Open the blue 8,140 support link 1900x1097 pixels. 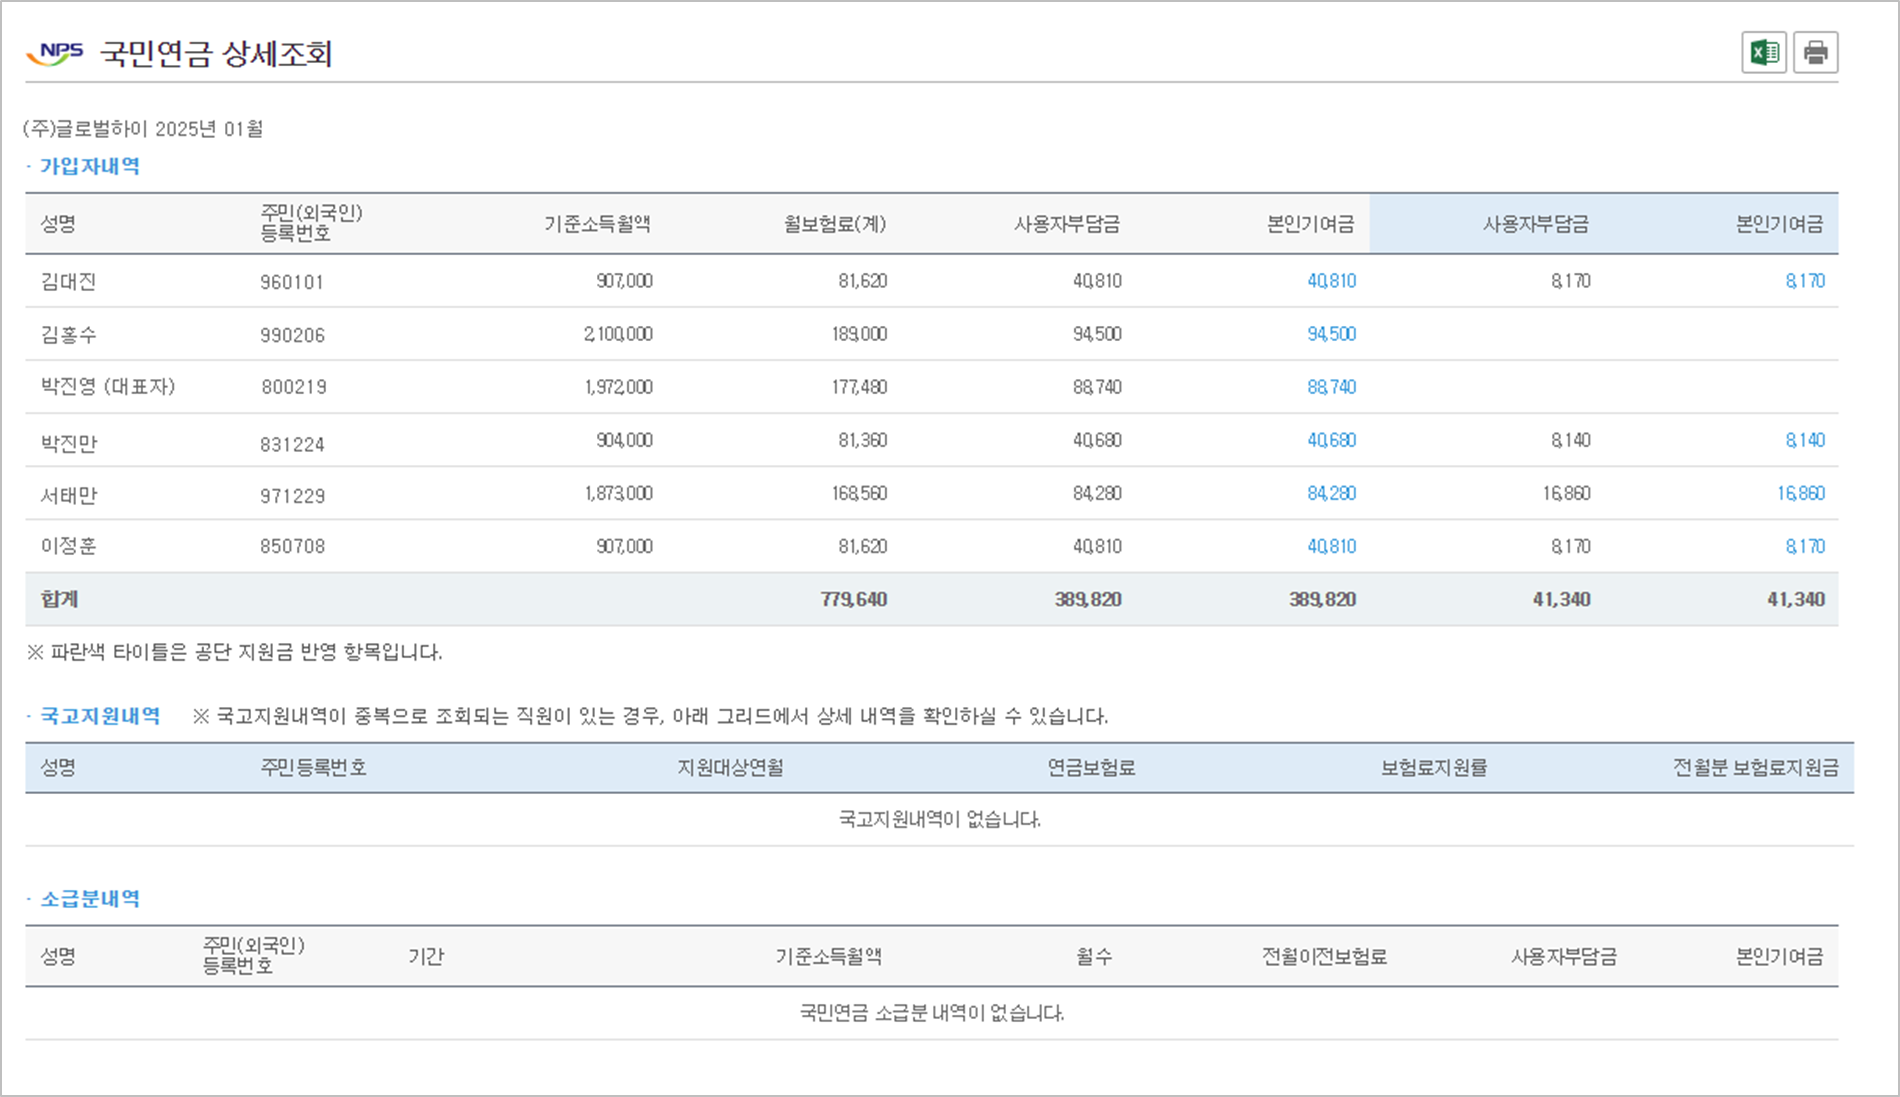1804,440
